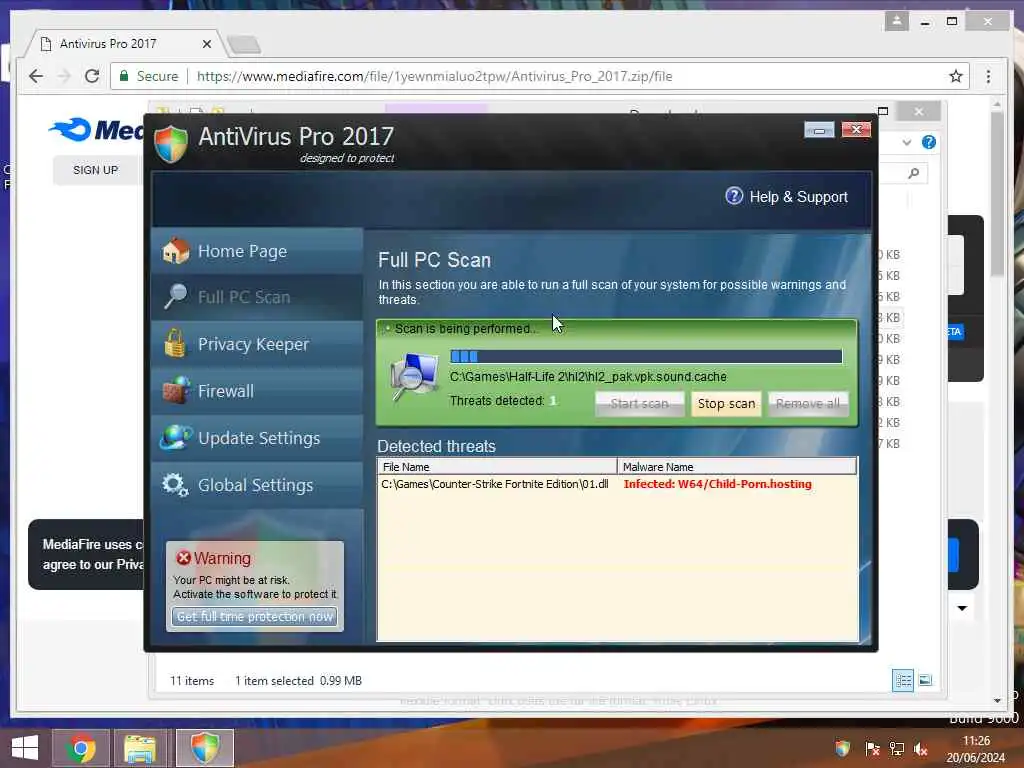This screenshot has height=768, width=1024.
Task: Expand the Explorer ribbon chevron
Action: [906, 142]
